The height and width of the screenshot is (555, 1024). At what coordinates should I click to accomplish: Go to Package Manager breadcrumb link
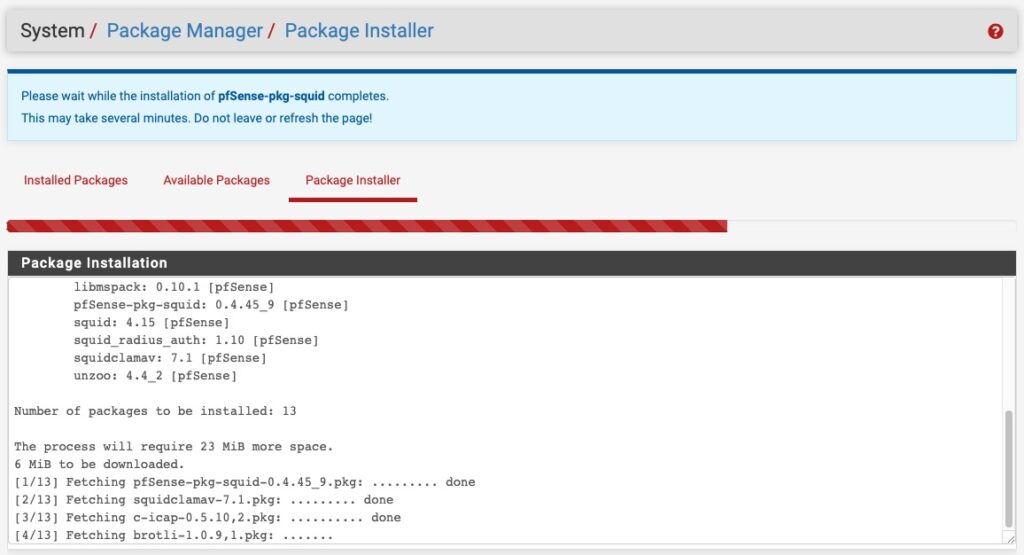(x=184, y=31)
